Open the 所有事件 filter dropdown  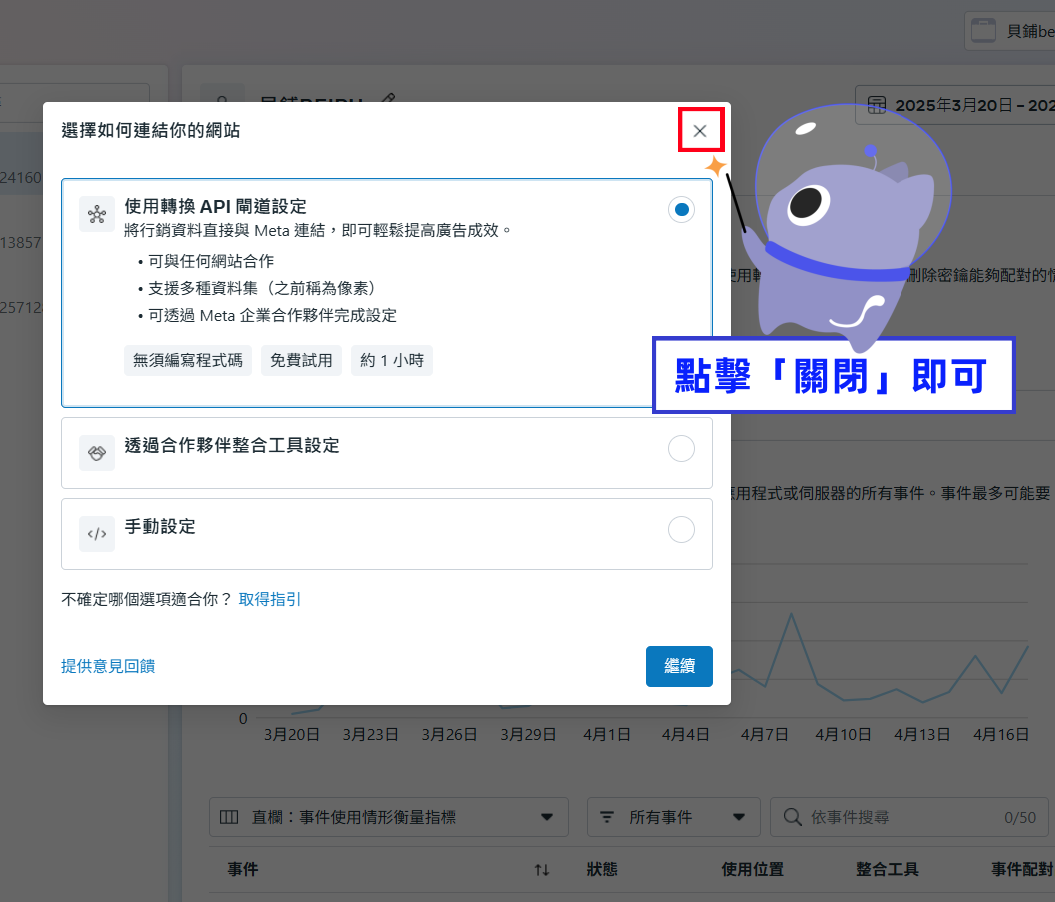coord(674,817)
